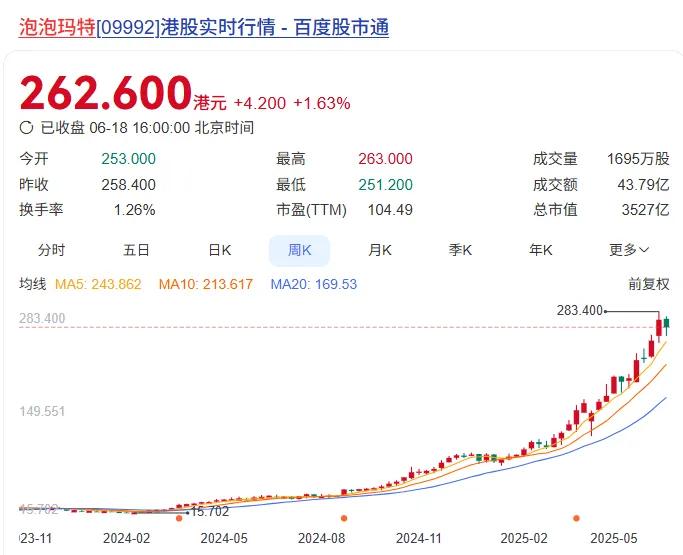683x555 pixels.
Task: Click the 2024-02 x-axis date label
Action: tap(126, 538)
